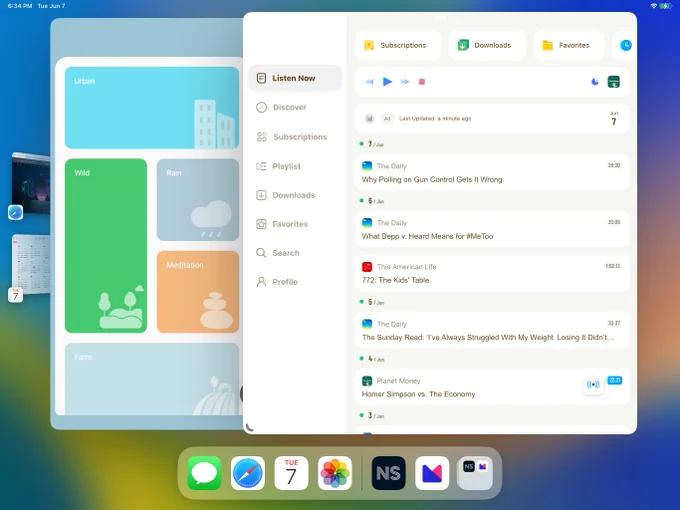Open episode Homer Simpson vs. The Economy

tap(492, 387)
